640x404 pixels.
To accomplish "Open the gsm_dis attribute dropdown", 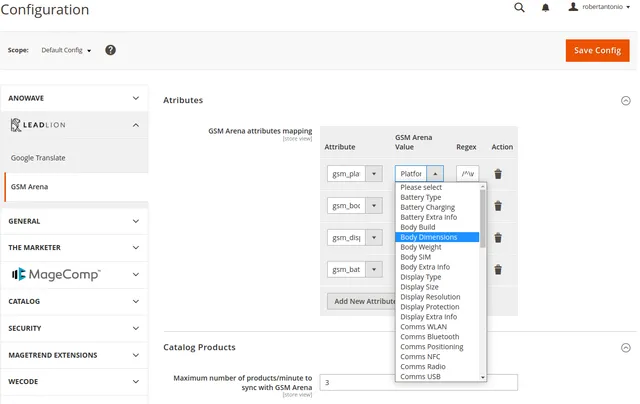I will [355, 238].
